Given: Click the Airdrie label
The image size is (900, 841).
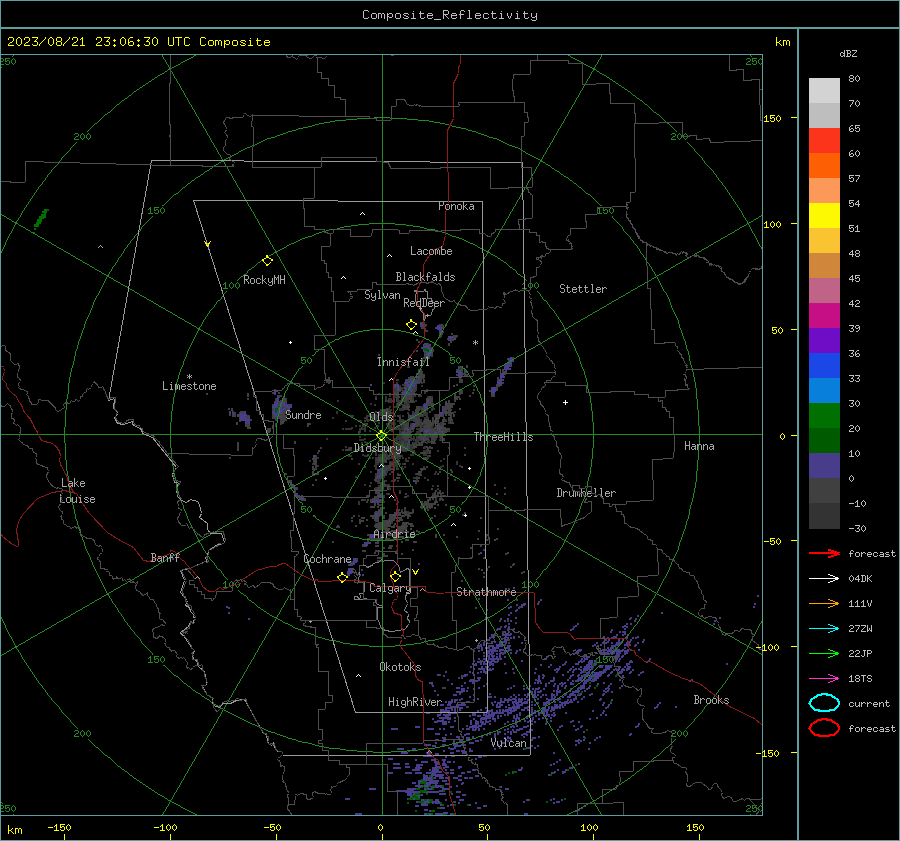Looking at the screenshot, I should (394, 534).
